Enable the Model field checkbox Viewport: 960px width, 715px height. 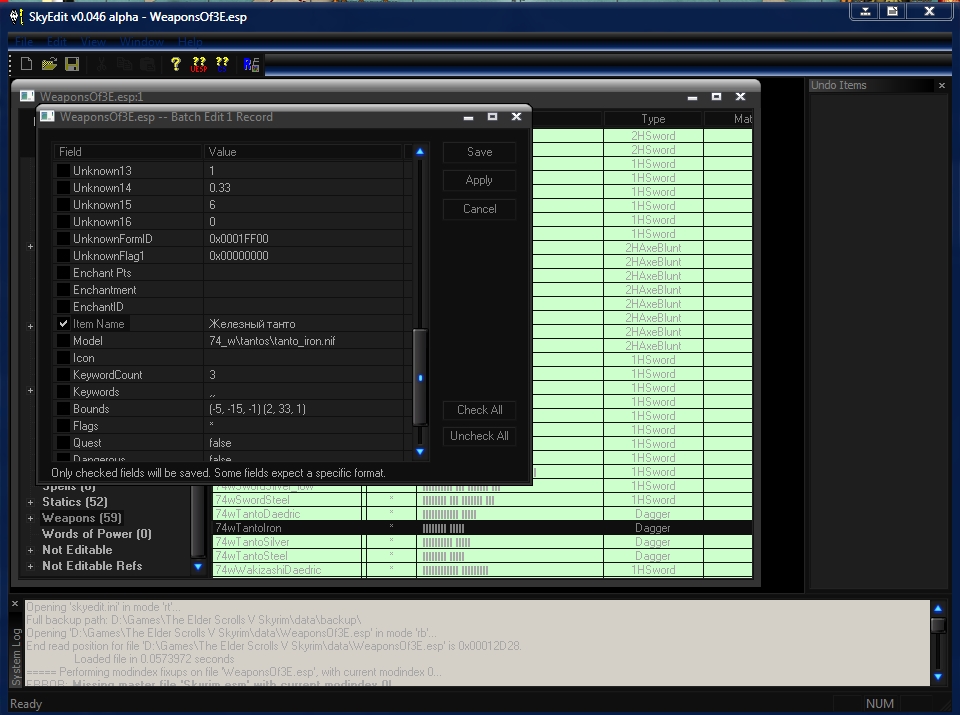64,341
